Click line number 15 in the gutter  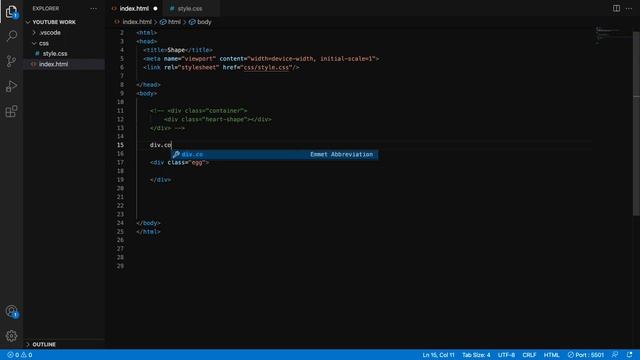[120, 145]
